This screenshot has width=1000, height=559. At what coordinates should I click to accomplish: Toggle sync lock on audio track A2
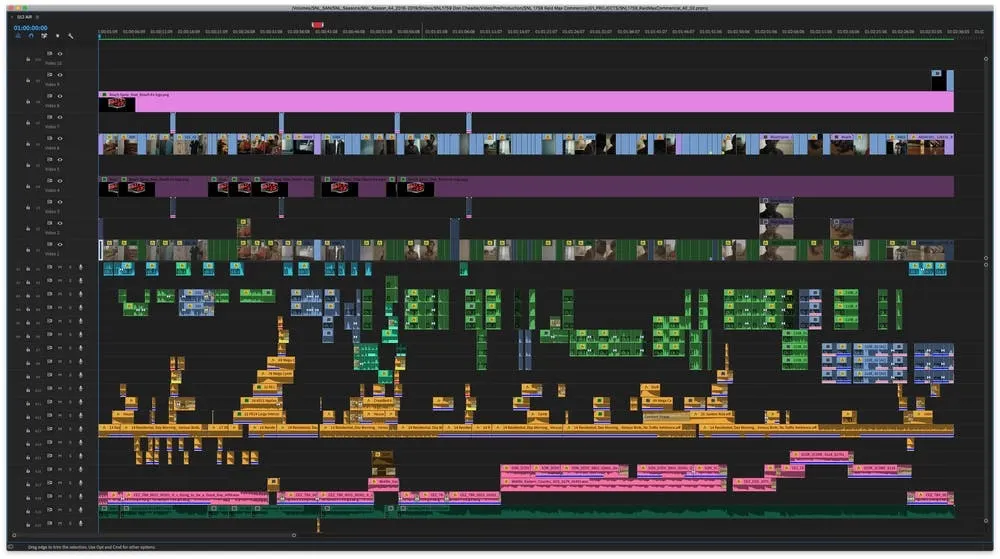(x=49, y=280)
